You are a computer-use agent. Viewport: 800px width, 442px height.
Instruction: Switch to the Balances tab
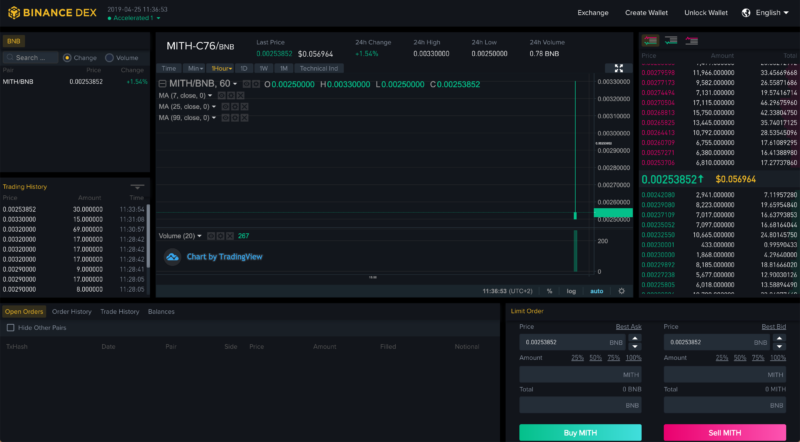[x=161, y=311]
